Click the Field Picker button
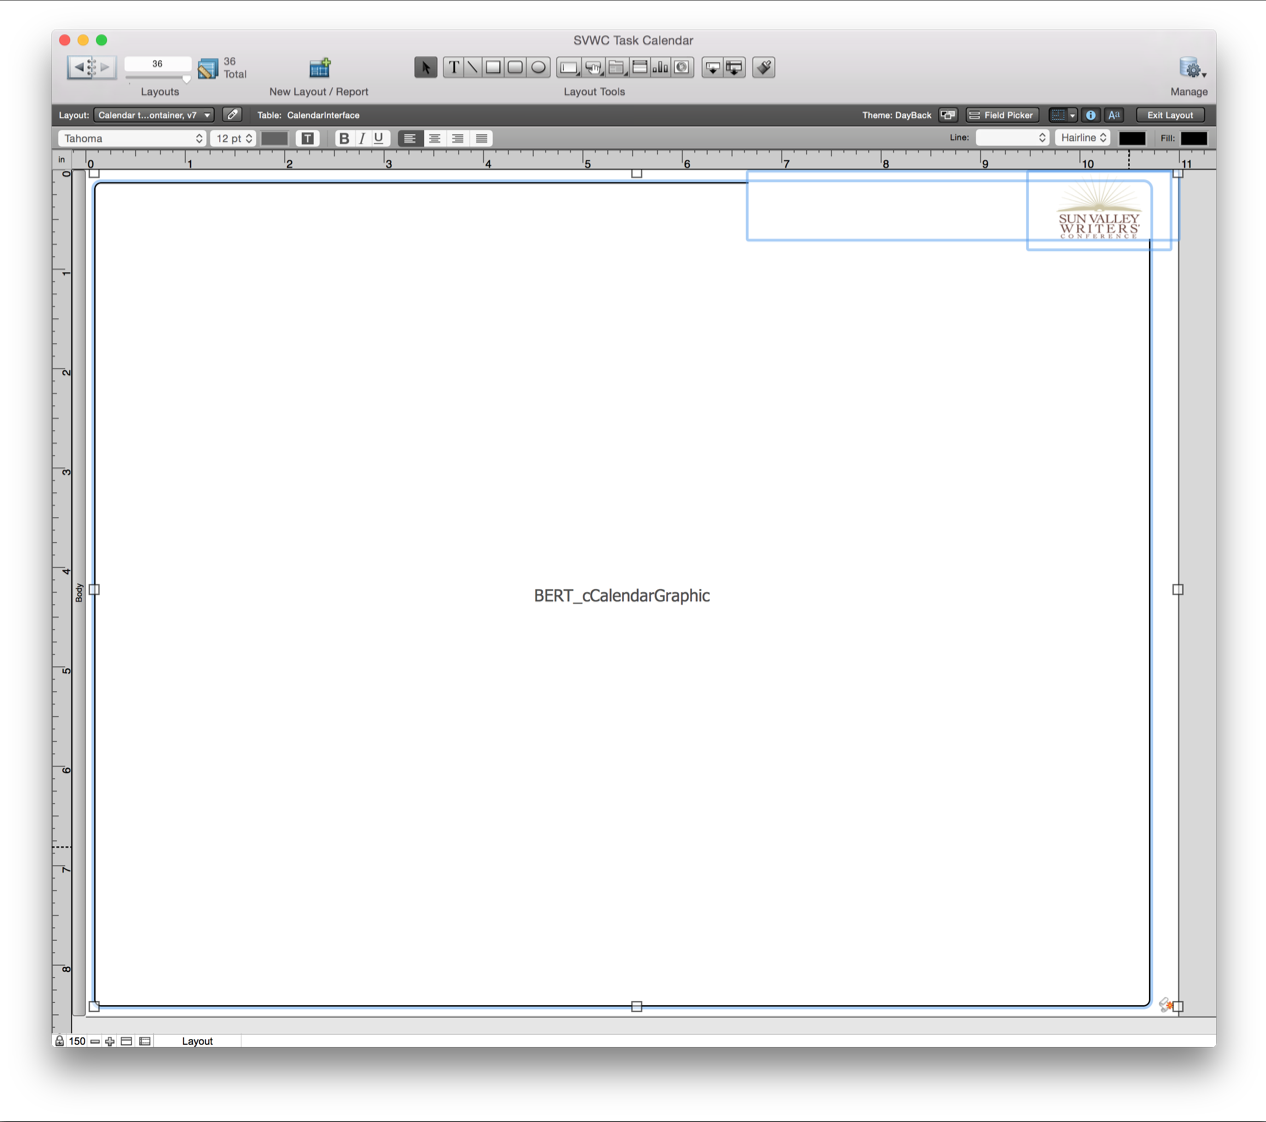The width and height of the screenshot is (1266, 1122). 1002,115
